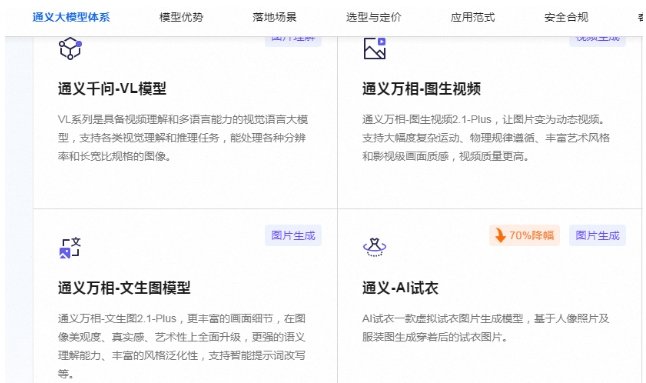This screenshot has height=383, width=646.
Task: Click the VL系列 description text
Action: (x=183, y=138)
